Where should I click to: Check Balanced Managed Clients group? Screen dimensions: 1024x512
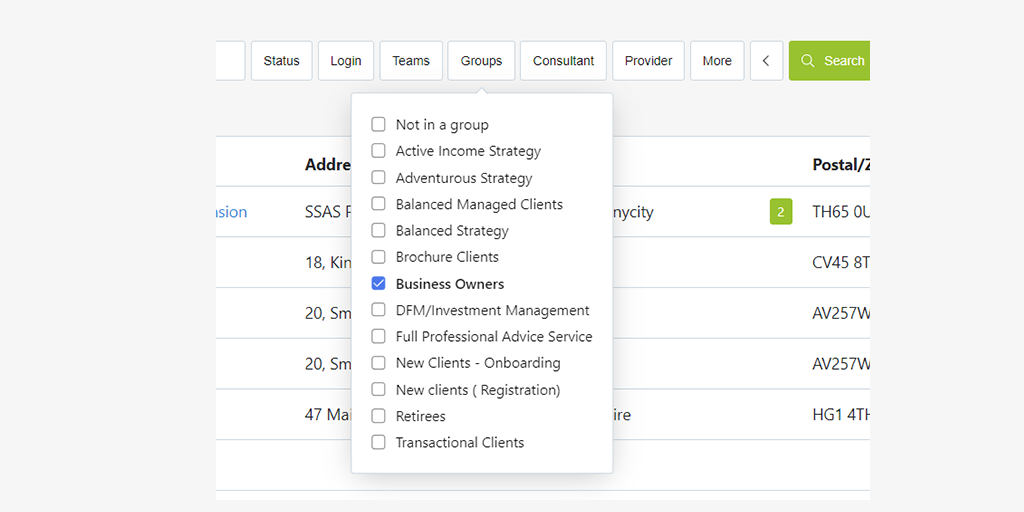(379, 204)
